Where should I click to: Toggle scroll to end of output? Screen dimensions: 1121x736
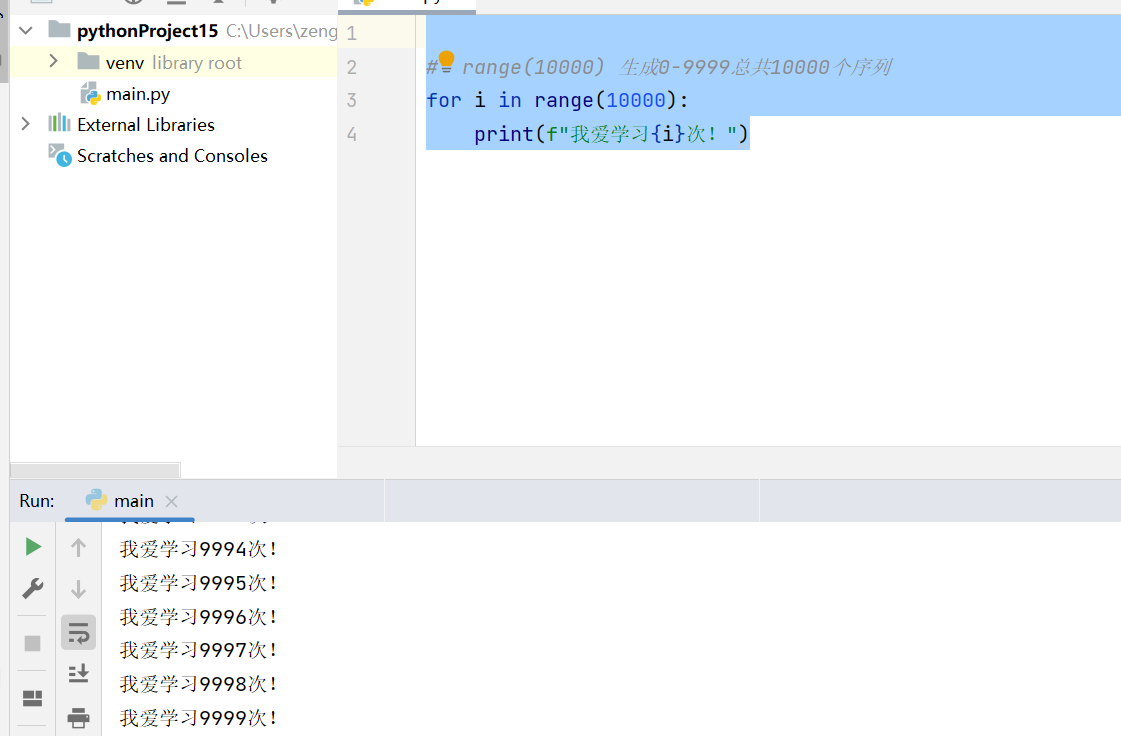[79, 674]
